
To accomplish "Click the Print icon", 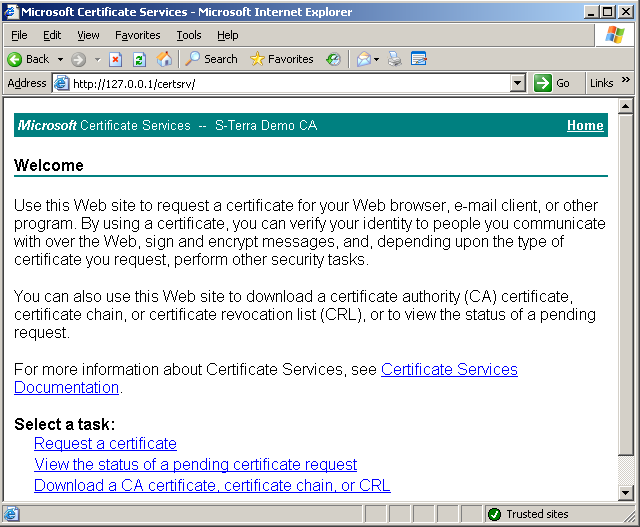I will (x=395, y=59).
